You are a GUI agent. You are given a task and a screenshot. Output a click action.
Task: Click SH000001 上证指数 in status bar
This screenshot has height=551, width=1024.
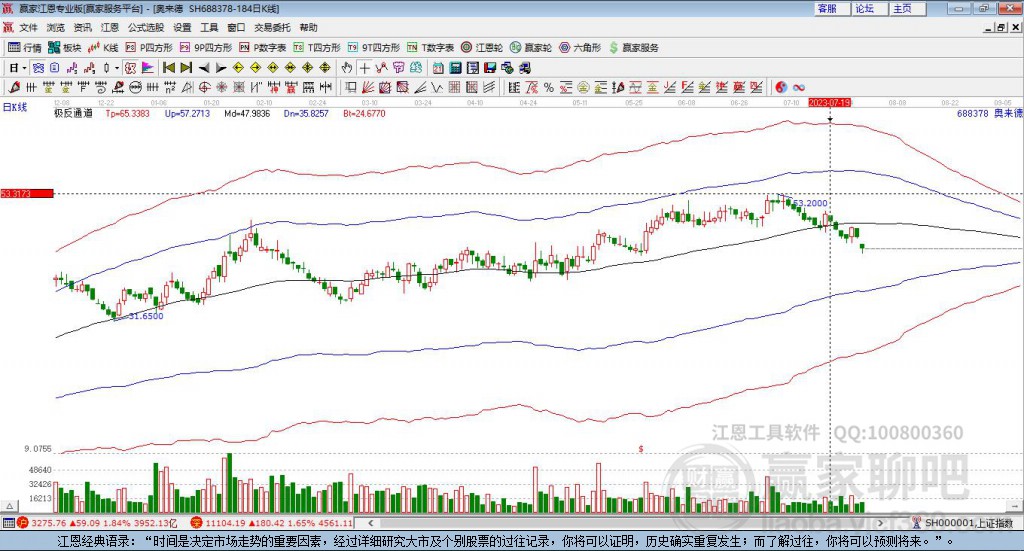coord(968,523)
